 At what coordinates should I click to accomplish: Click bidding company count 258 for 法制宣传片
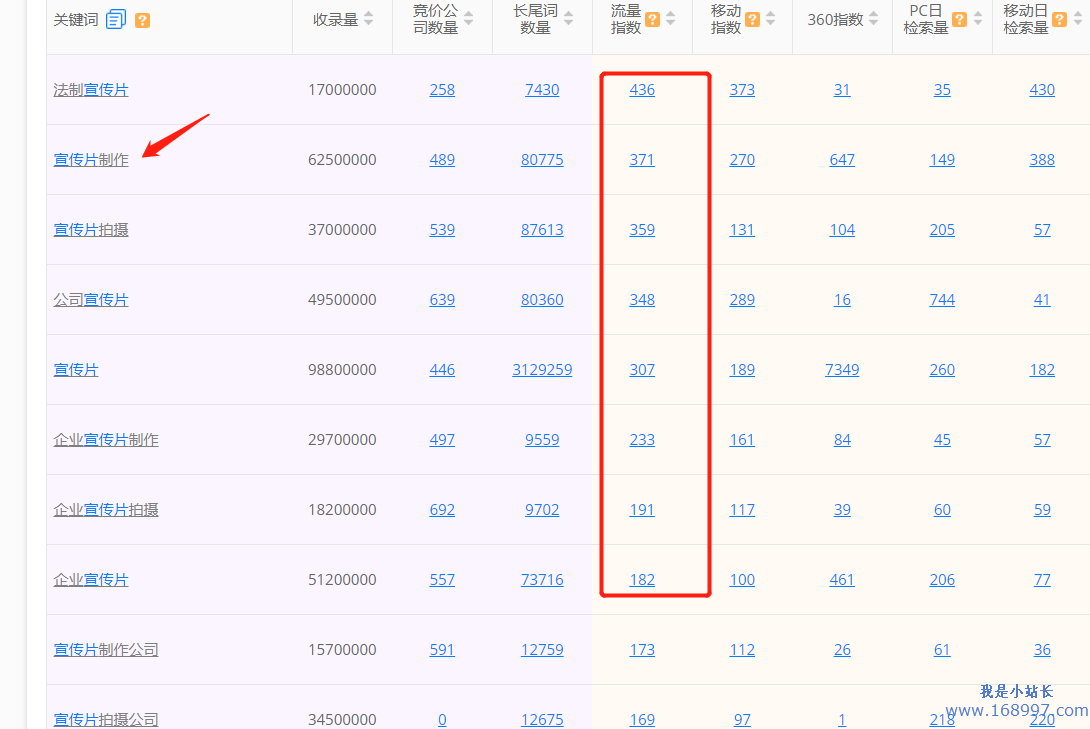(x=442, y=90)
